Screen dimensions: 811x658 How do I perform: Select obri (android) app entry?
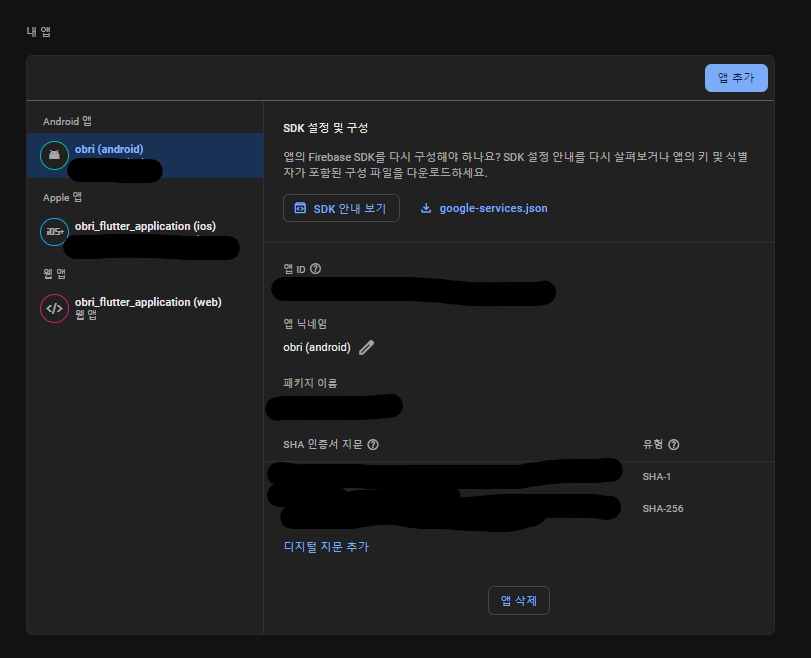tap(145, 156)
